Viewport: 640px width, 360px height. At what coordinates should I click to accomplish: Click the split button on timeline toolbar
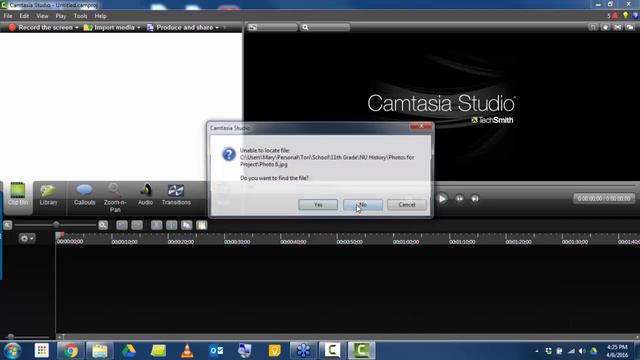click(x=171, y=225)
